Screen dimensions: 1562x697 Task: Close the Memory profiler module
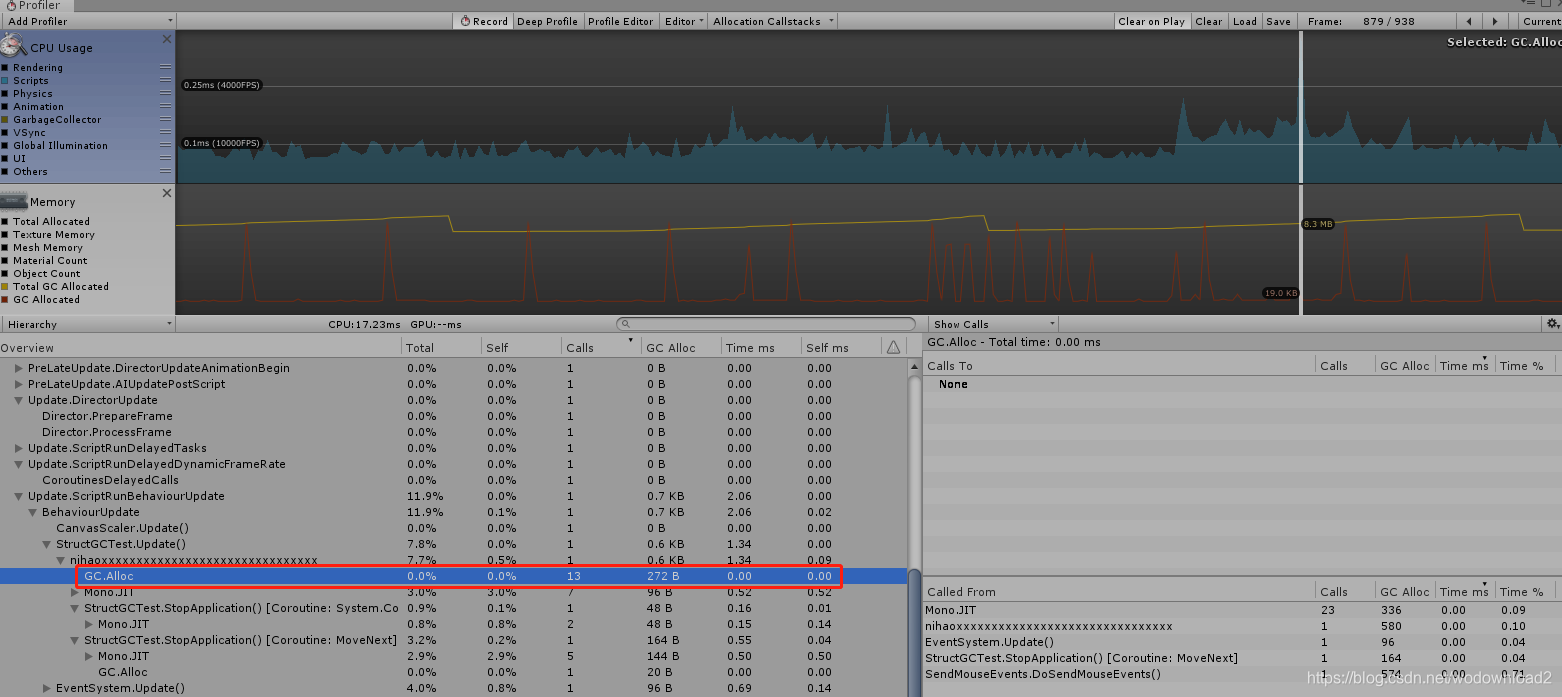click(x=167, y=193)
